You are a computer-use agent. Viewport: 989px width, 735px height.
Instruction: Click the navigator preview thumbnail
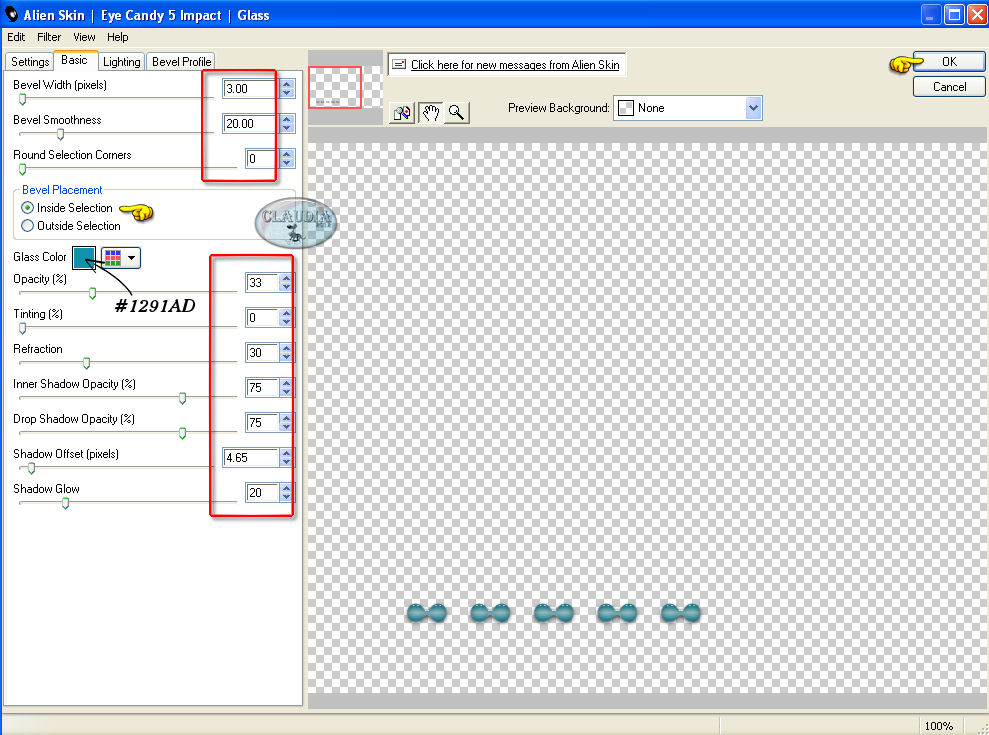[x=345, y=87]
